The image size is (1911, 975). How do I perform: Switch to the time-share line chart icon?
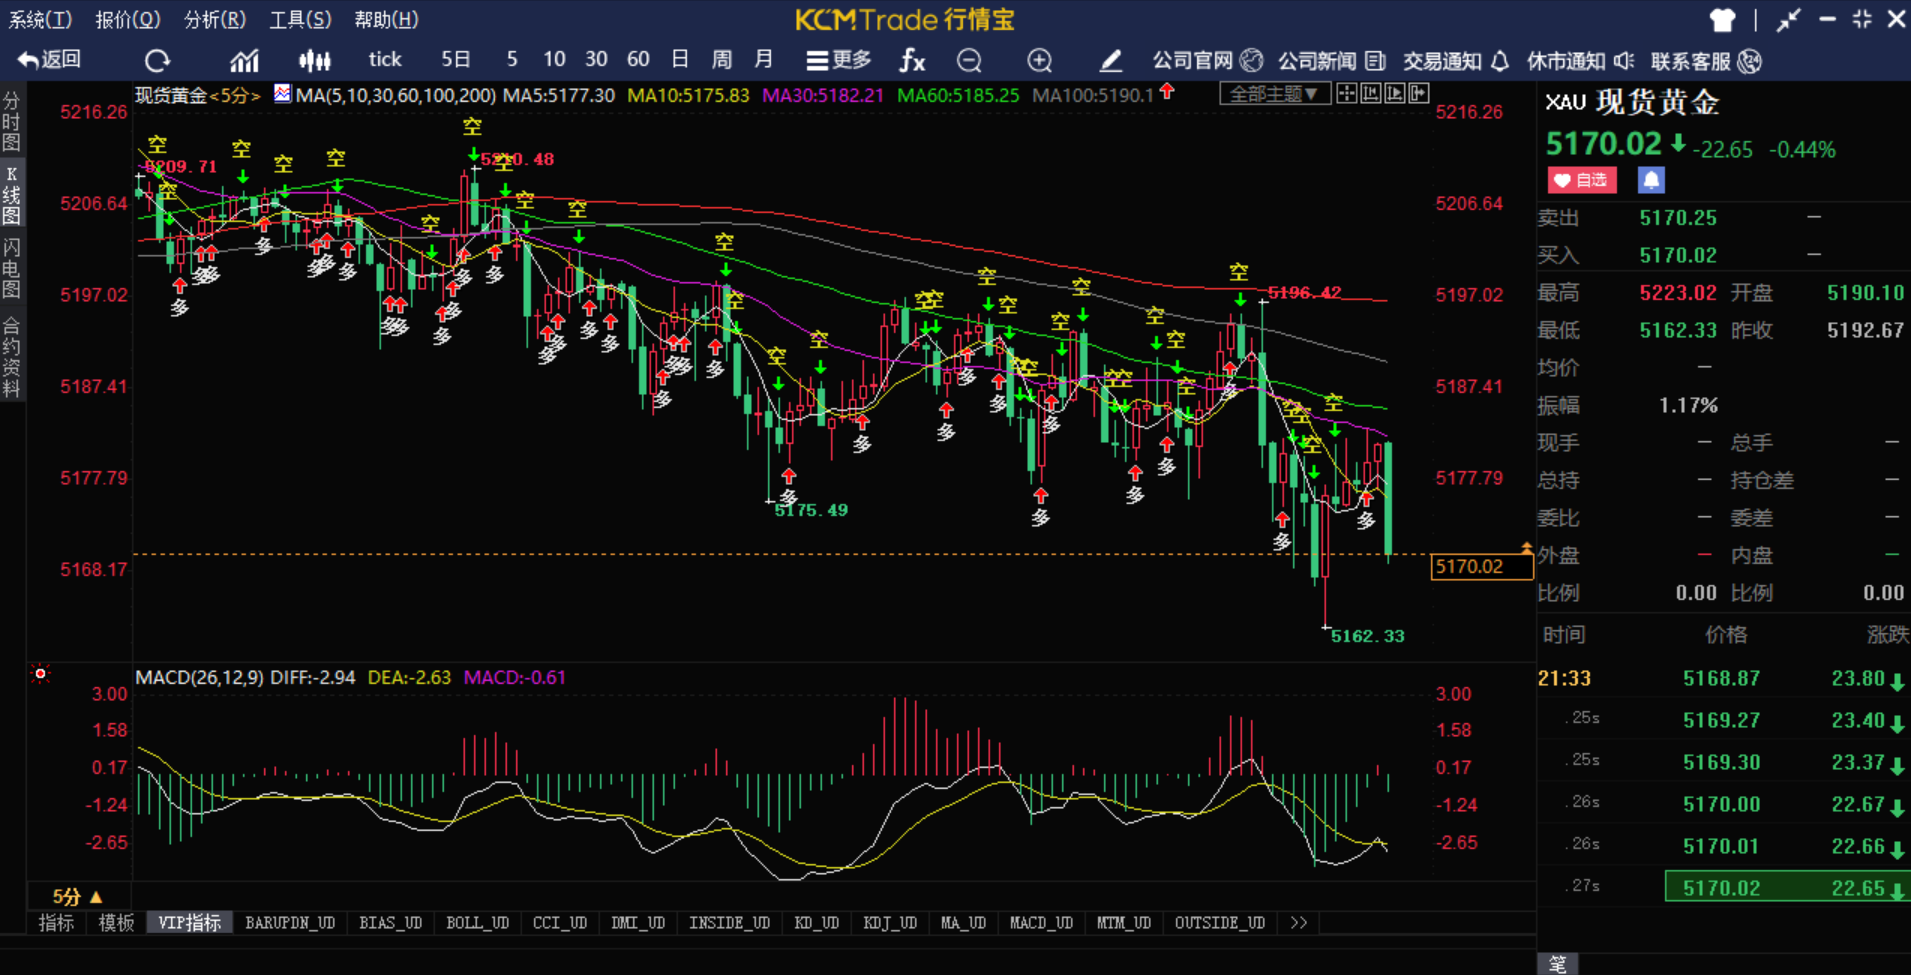click(244, 61)
